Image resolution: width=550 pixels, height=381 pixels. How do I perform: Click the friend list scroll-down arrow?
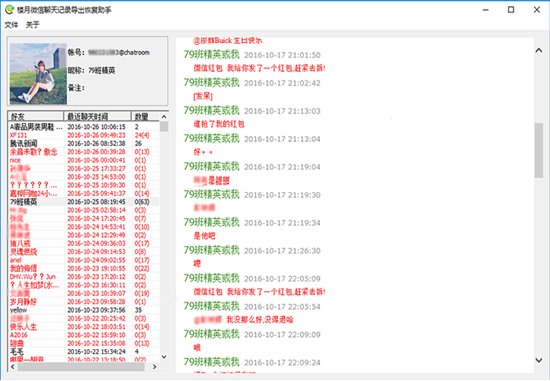pyautogui.click(x=164, y=356)
